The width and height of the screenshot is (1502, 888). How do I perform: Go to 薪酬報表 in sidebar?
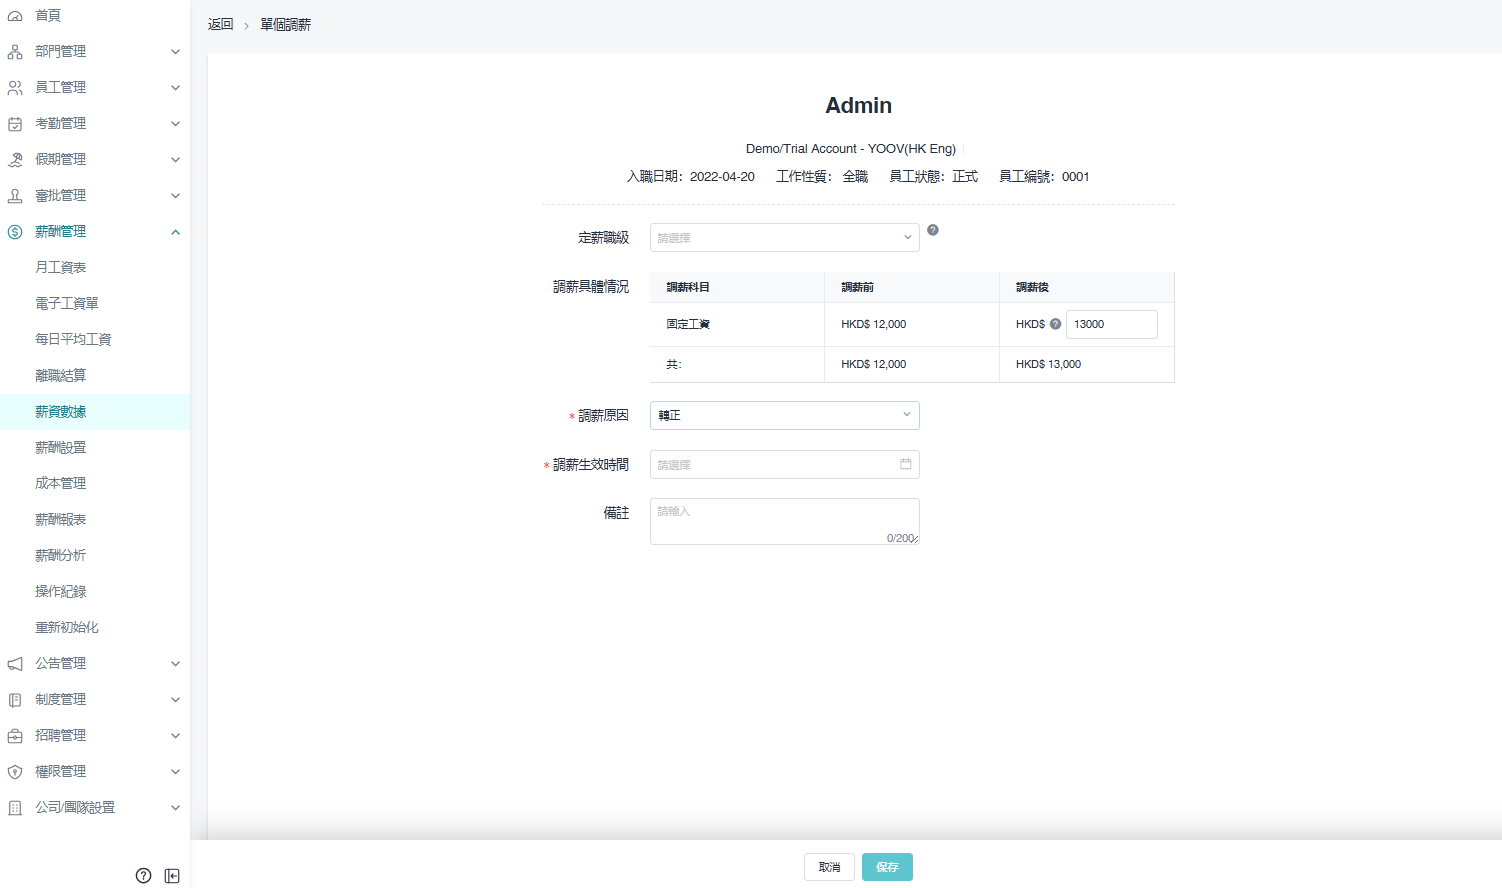tap(61, 520)
